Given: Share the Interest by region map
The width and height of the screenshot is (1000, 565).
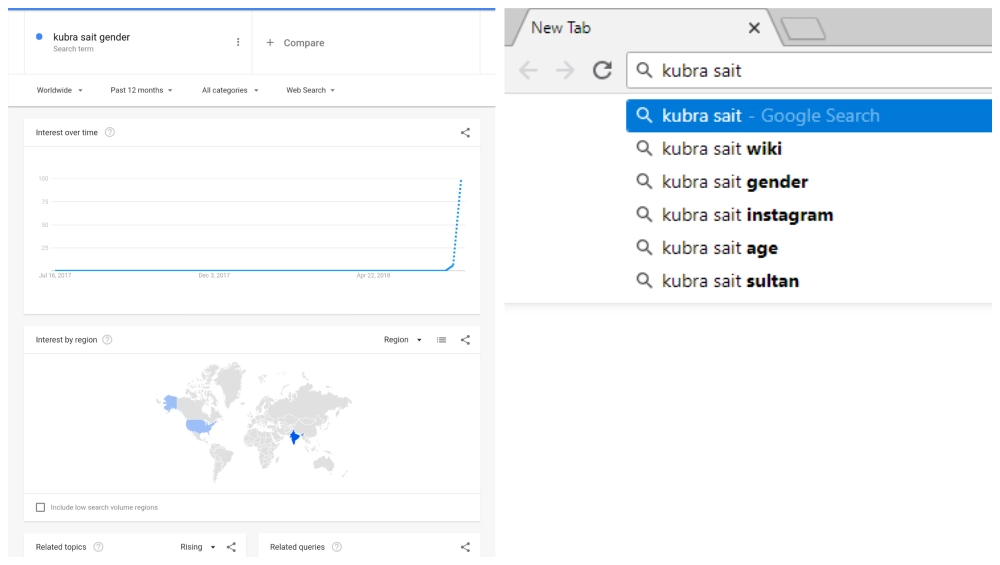Looking at the screenshot, I should (x=465, y=340).
